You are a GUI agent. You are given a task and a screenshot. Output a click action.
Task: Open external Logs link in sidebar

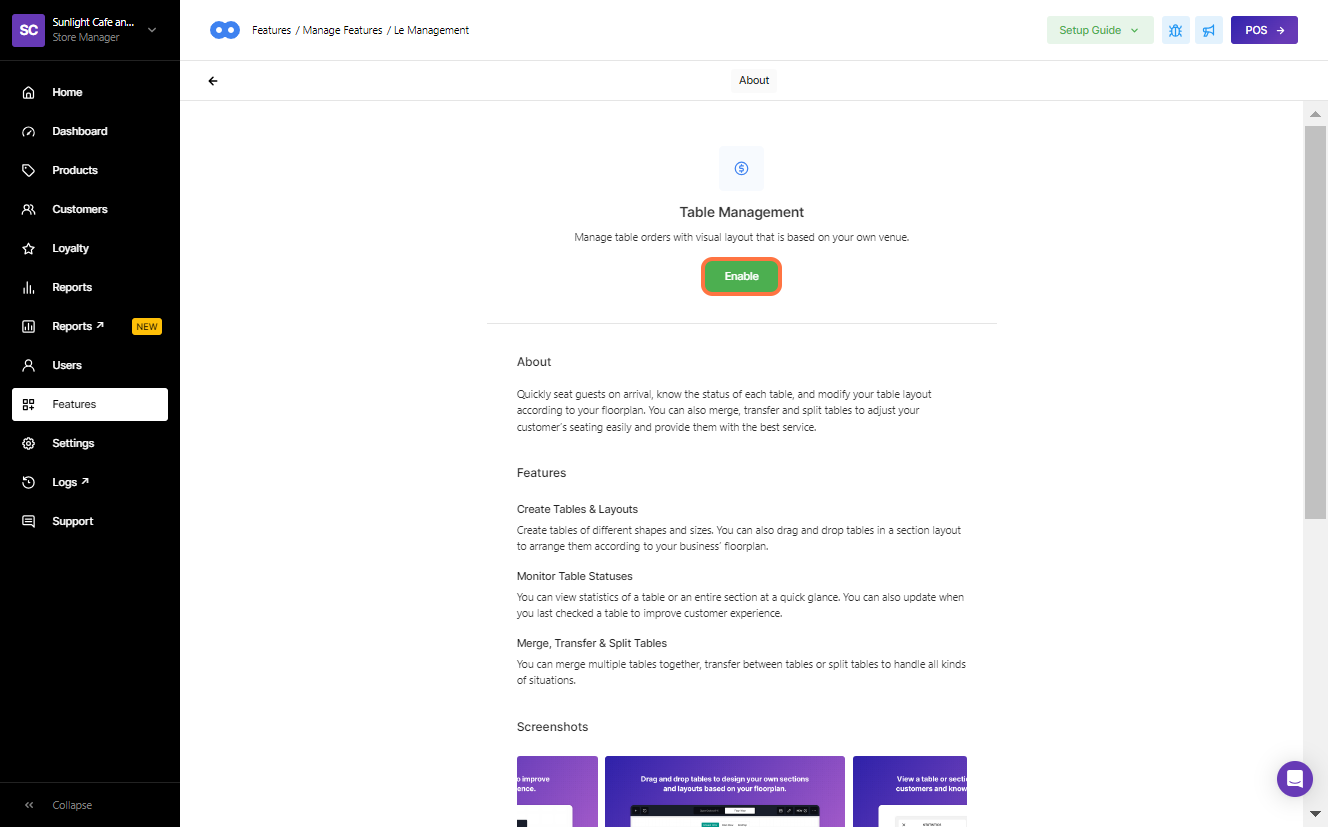pyautogui.click(x=70, y=482)
